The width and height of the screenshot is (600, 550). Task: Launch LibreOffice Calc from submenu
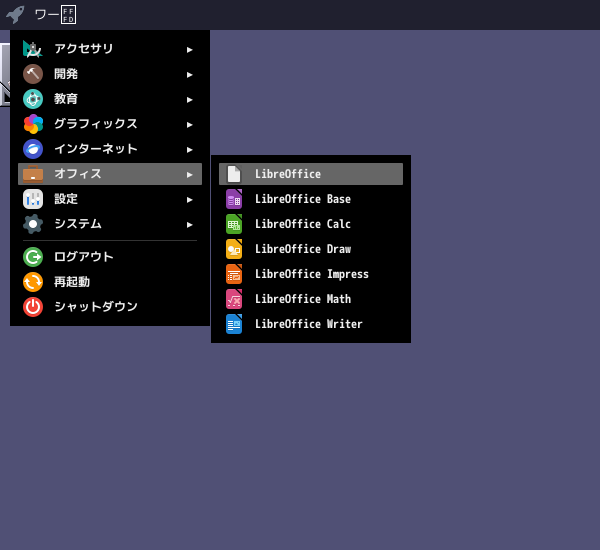pyautogui.click(x=311, y=224)
